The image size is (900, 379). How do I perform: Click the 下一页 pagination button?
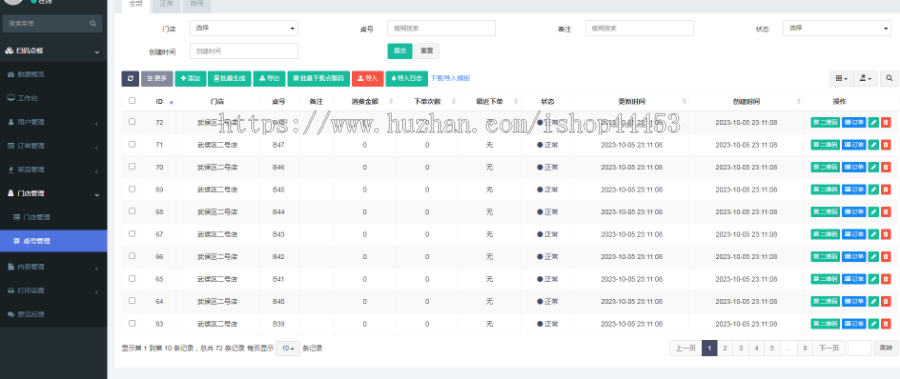pos(828,348)
